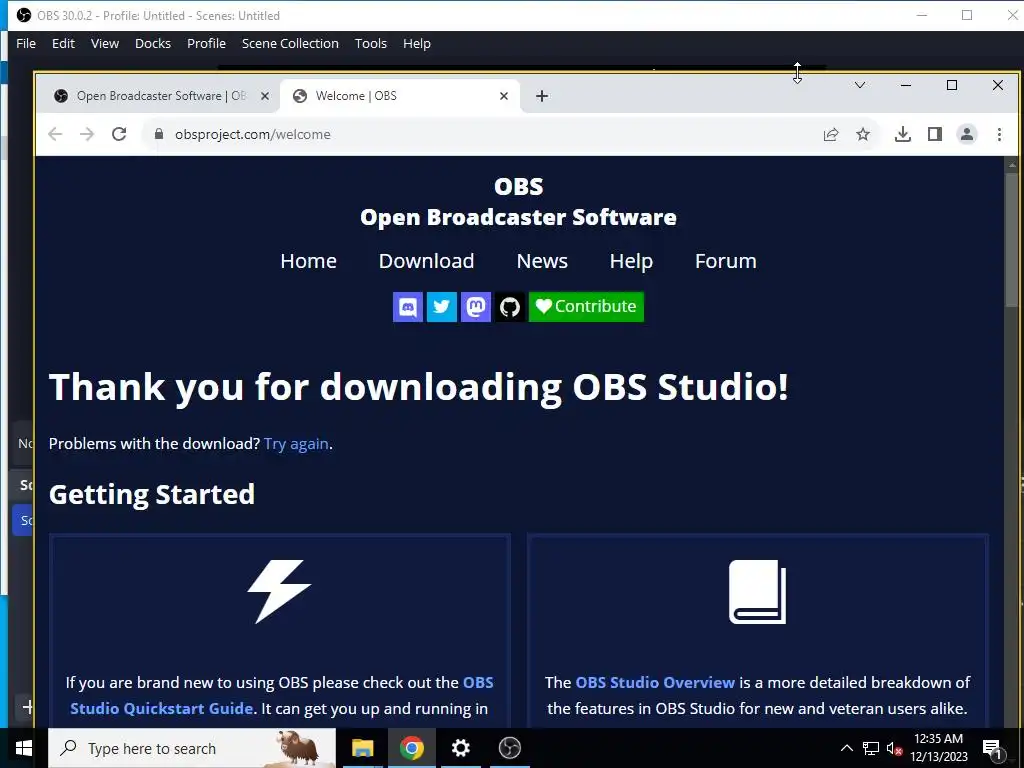Click the Chrome taskbar icon
1024x768 pixels.
coord(411,748)
